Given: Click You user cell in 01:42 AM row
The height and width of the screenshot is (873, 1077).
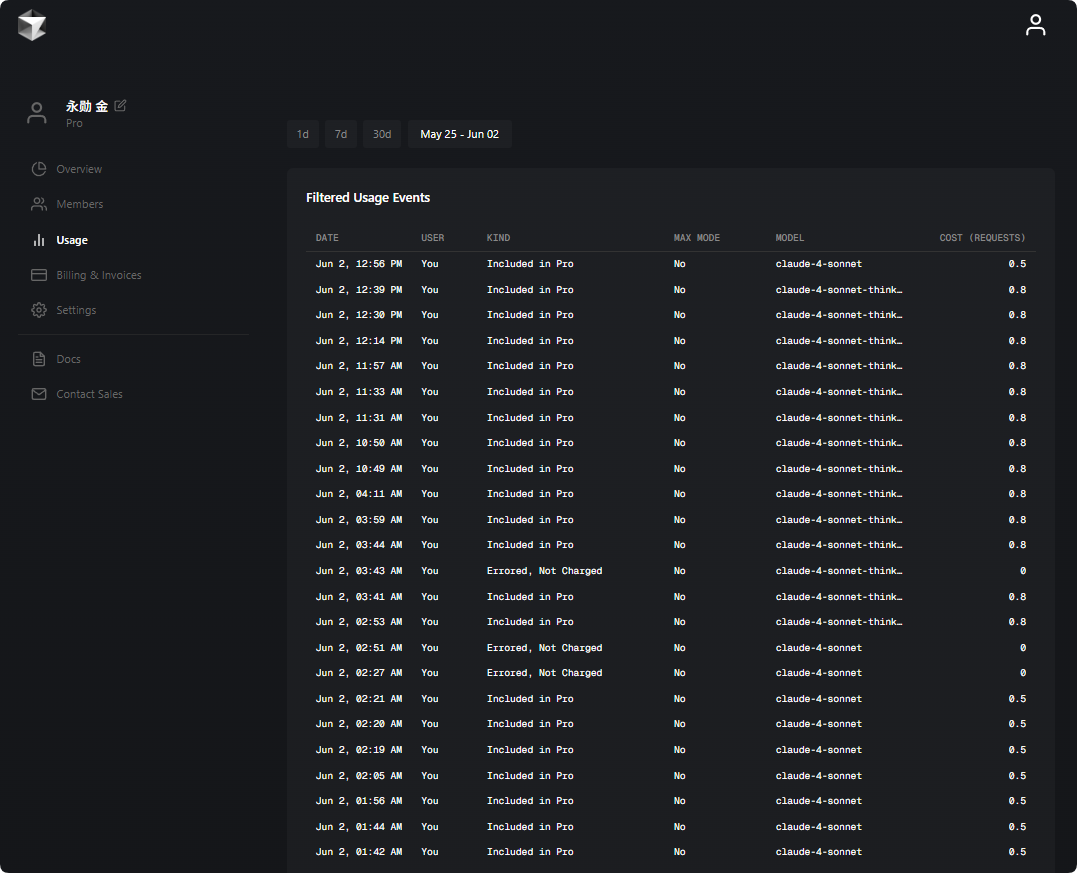Looking at the screenshot, I should 430,852.
